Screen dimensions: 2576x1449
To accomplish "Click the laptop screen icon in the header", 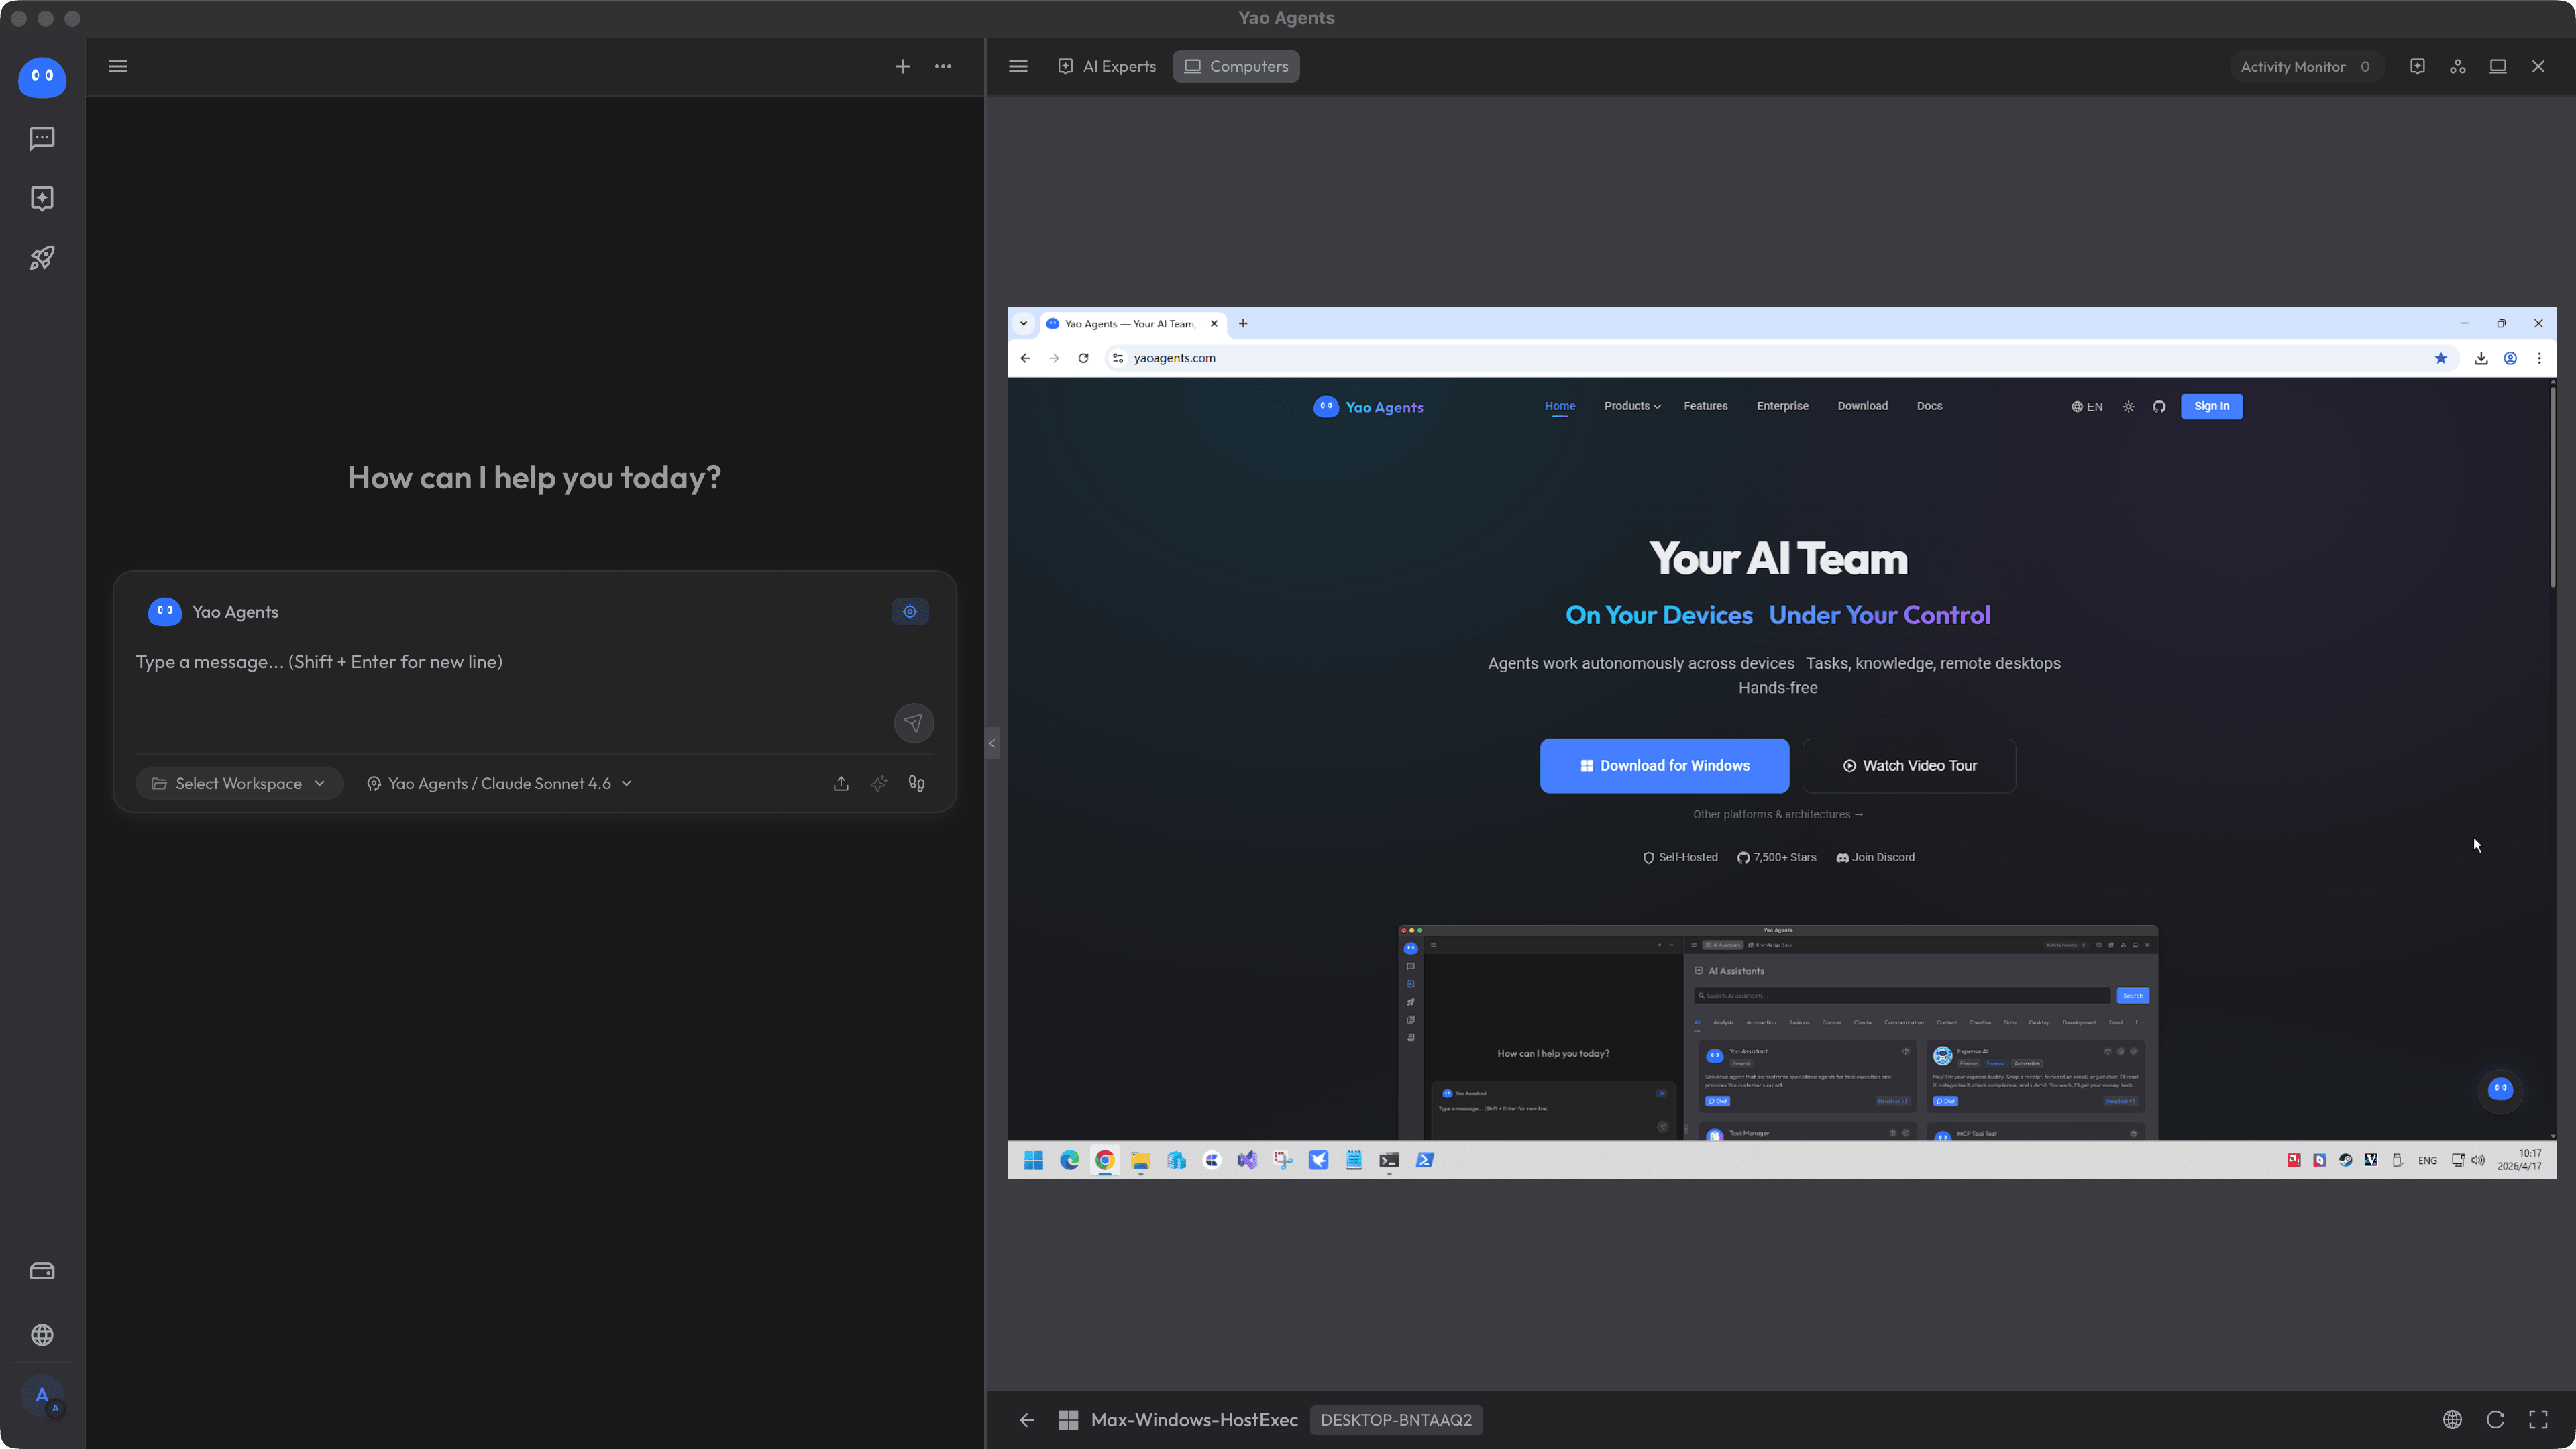I will tap(2498, 66).
